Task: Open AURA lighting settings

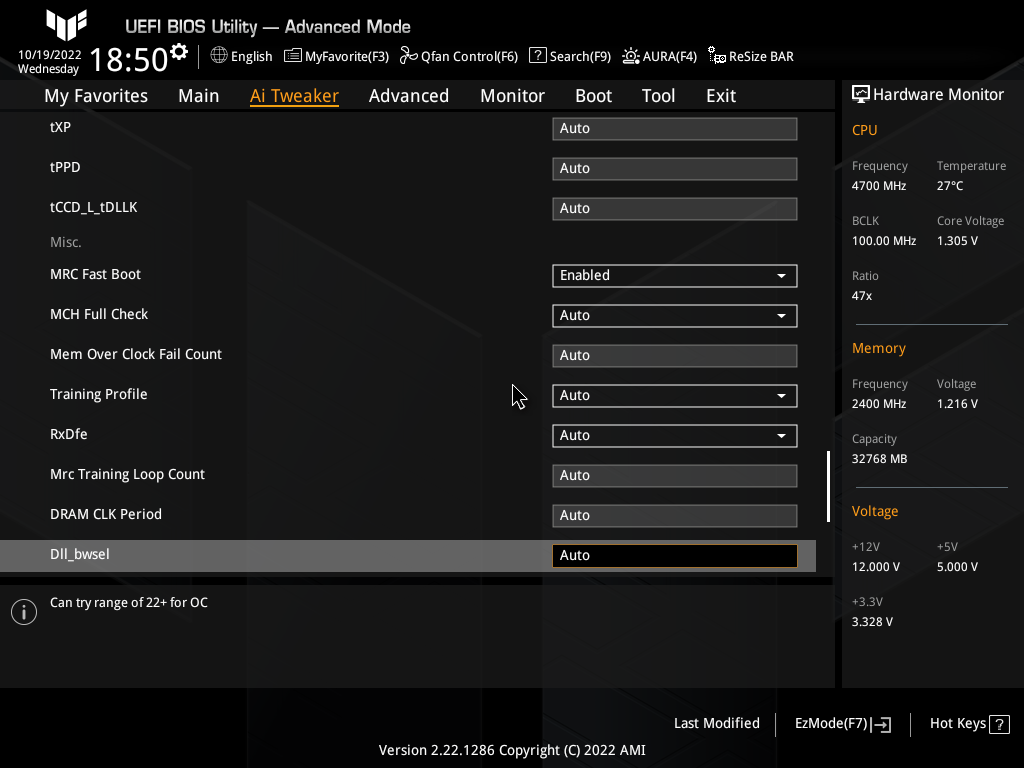Action: (x=659, y=56)
